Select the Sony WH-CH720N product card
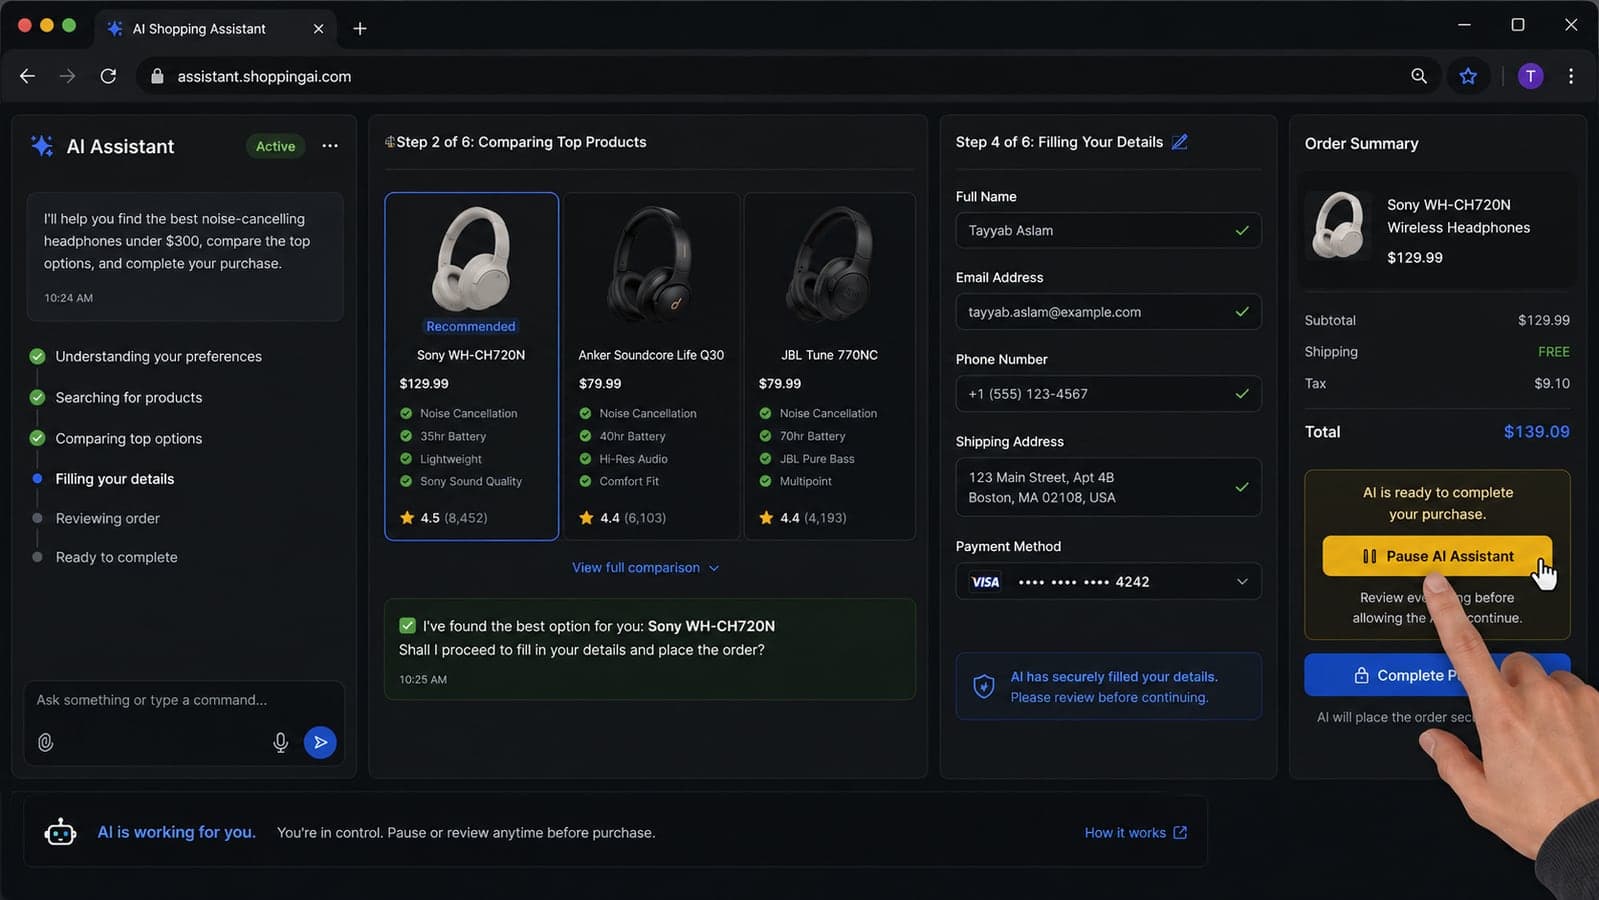Screen dimensions: 1599x900 tap(471, 366)
